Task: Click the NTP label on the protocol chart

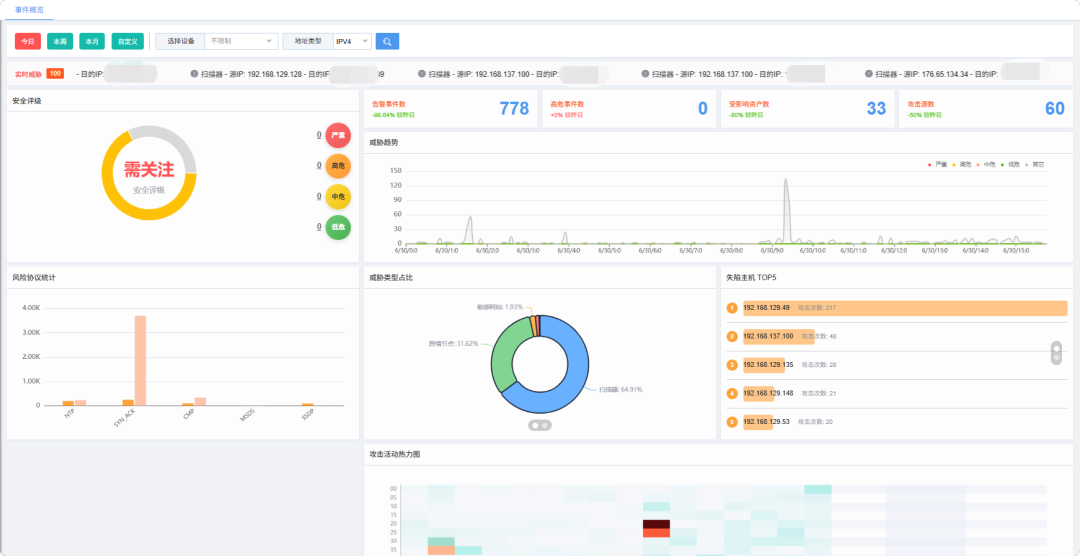Action: click(x=70, y=414)
